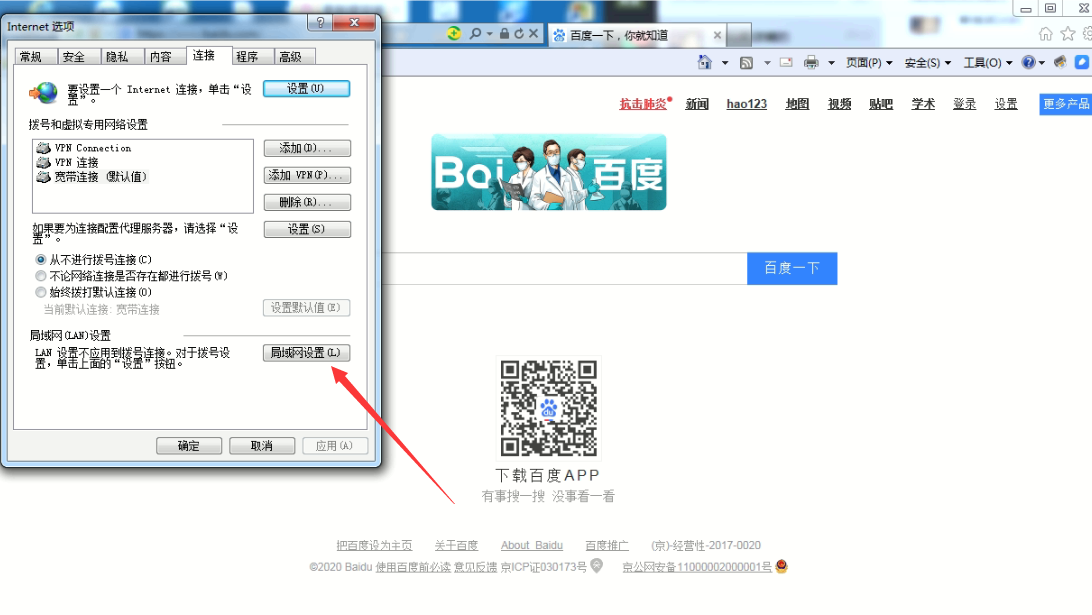
Task: Open the 新闻 link
Action: pyautogui.click(x=696, y=104)
